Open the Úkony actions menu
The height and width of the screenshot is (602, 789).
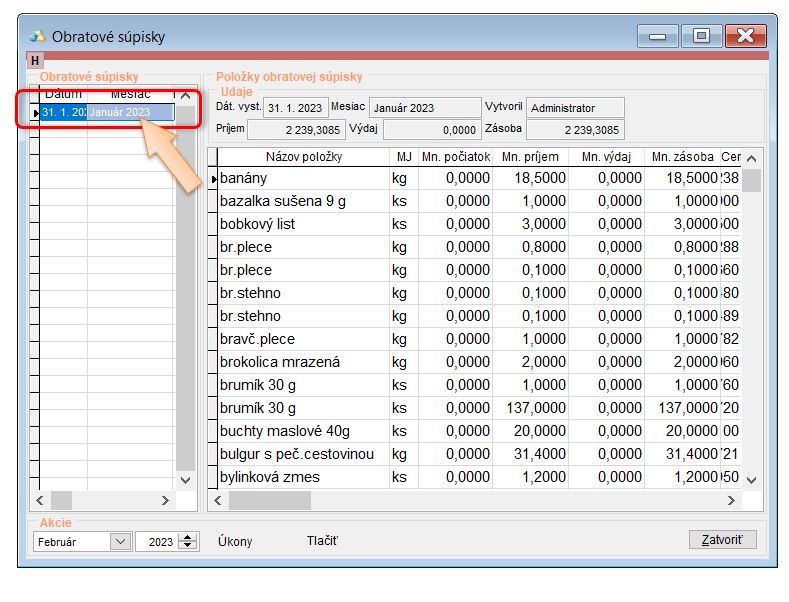[x=235, y=541]
